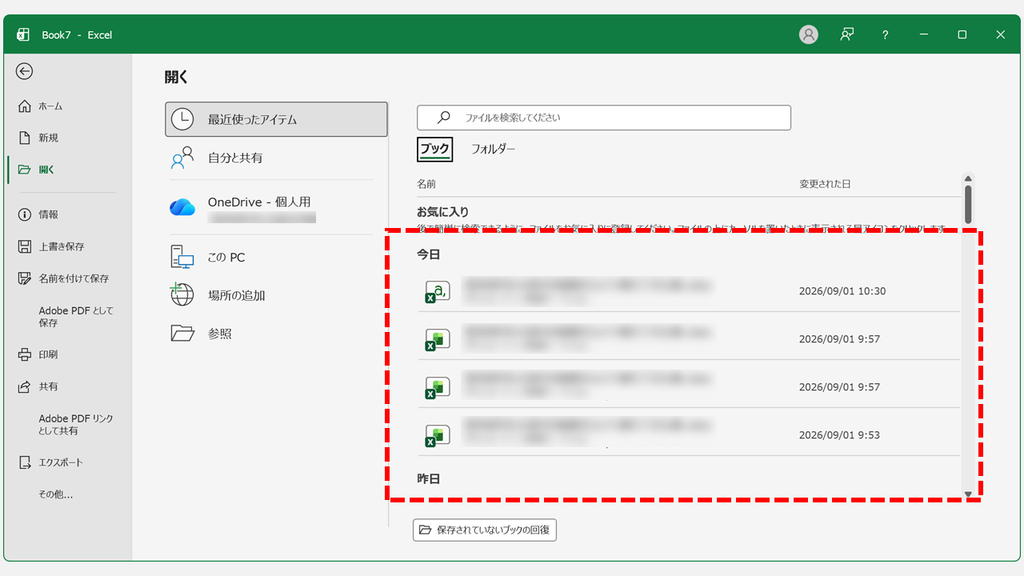This screenshot has height=576, width=1024.
Task: Click the 昨日 group heading
Action: (428, 479)
